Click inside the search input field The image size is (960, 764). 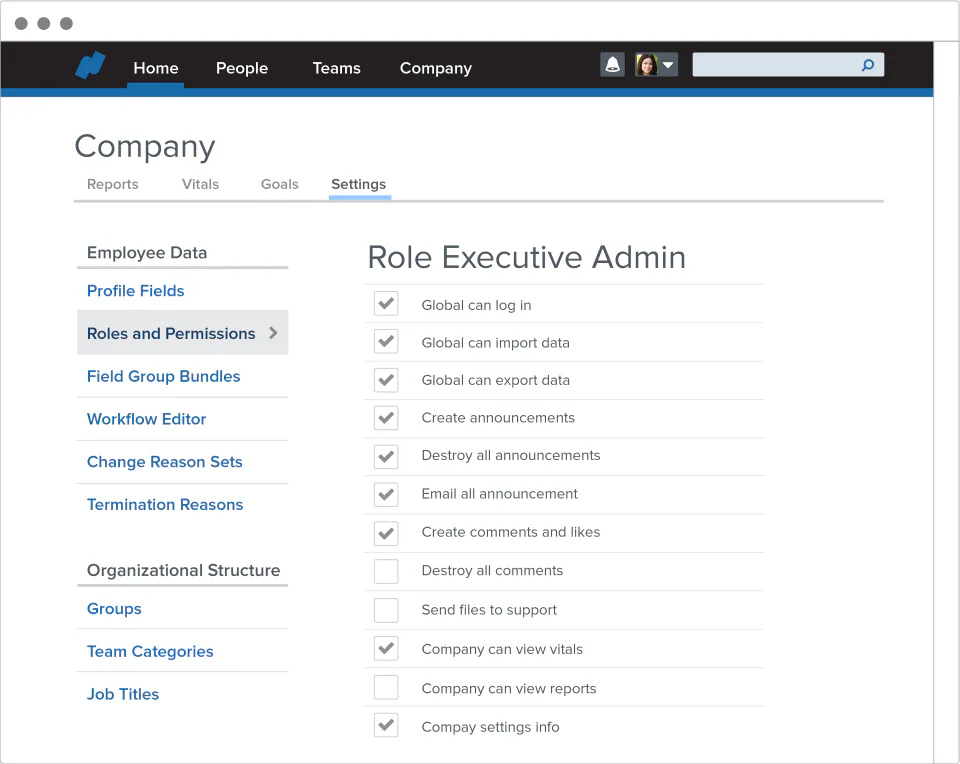coord(780,64)
